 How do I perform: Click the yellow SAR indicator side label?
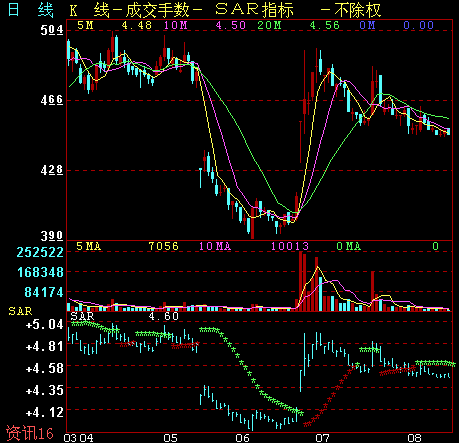(20, 311)
